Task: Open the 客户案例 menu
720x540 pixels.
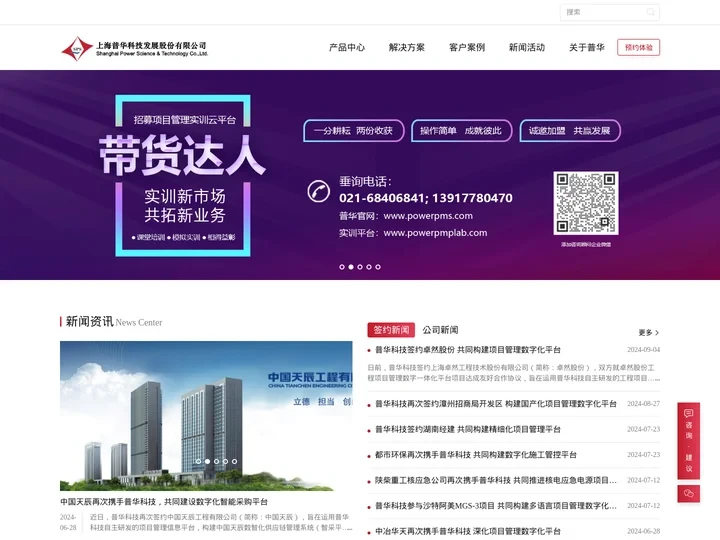Action: (467, 47)
